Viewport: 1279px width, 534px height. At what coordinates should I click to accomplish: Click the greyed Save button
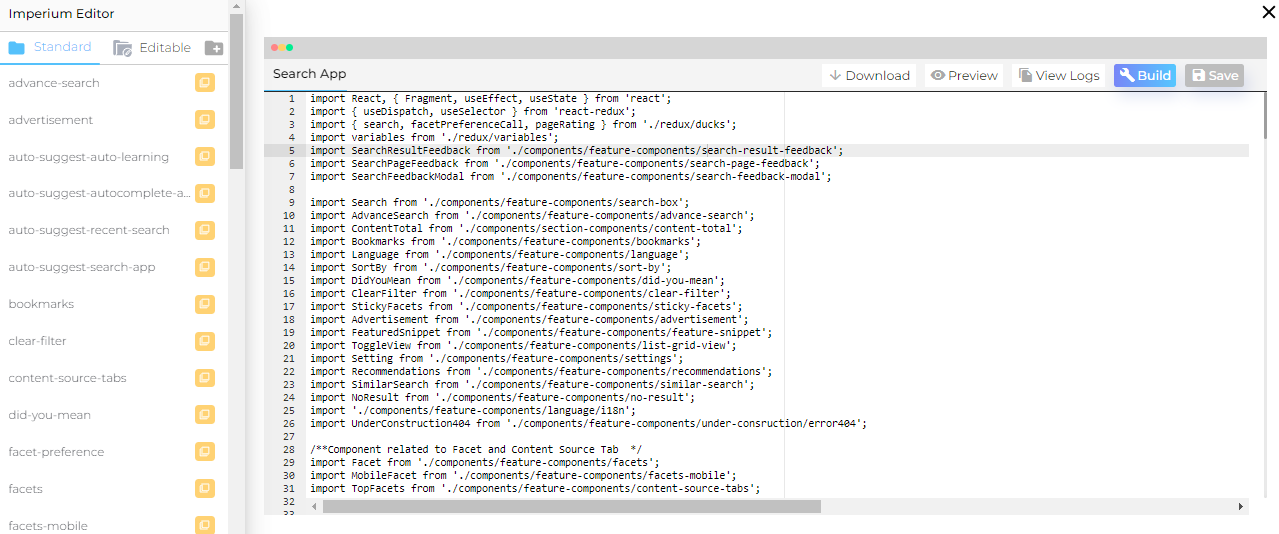click(1214, 75)
